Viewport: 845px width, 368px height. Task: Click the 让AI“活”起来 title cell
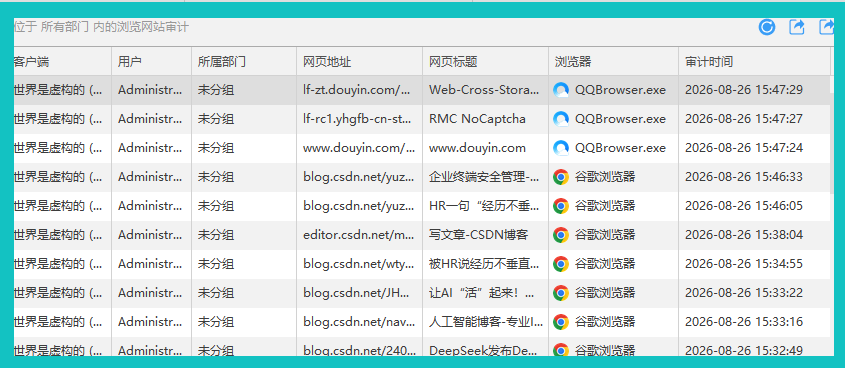[x=486, y=294]
